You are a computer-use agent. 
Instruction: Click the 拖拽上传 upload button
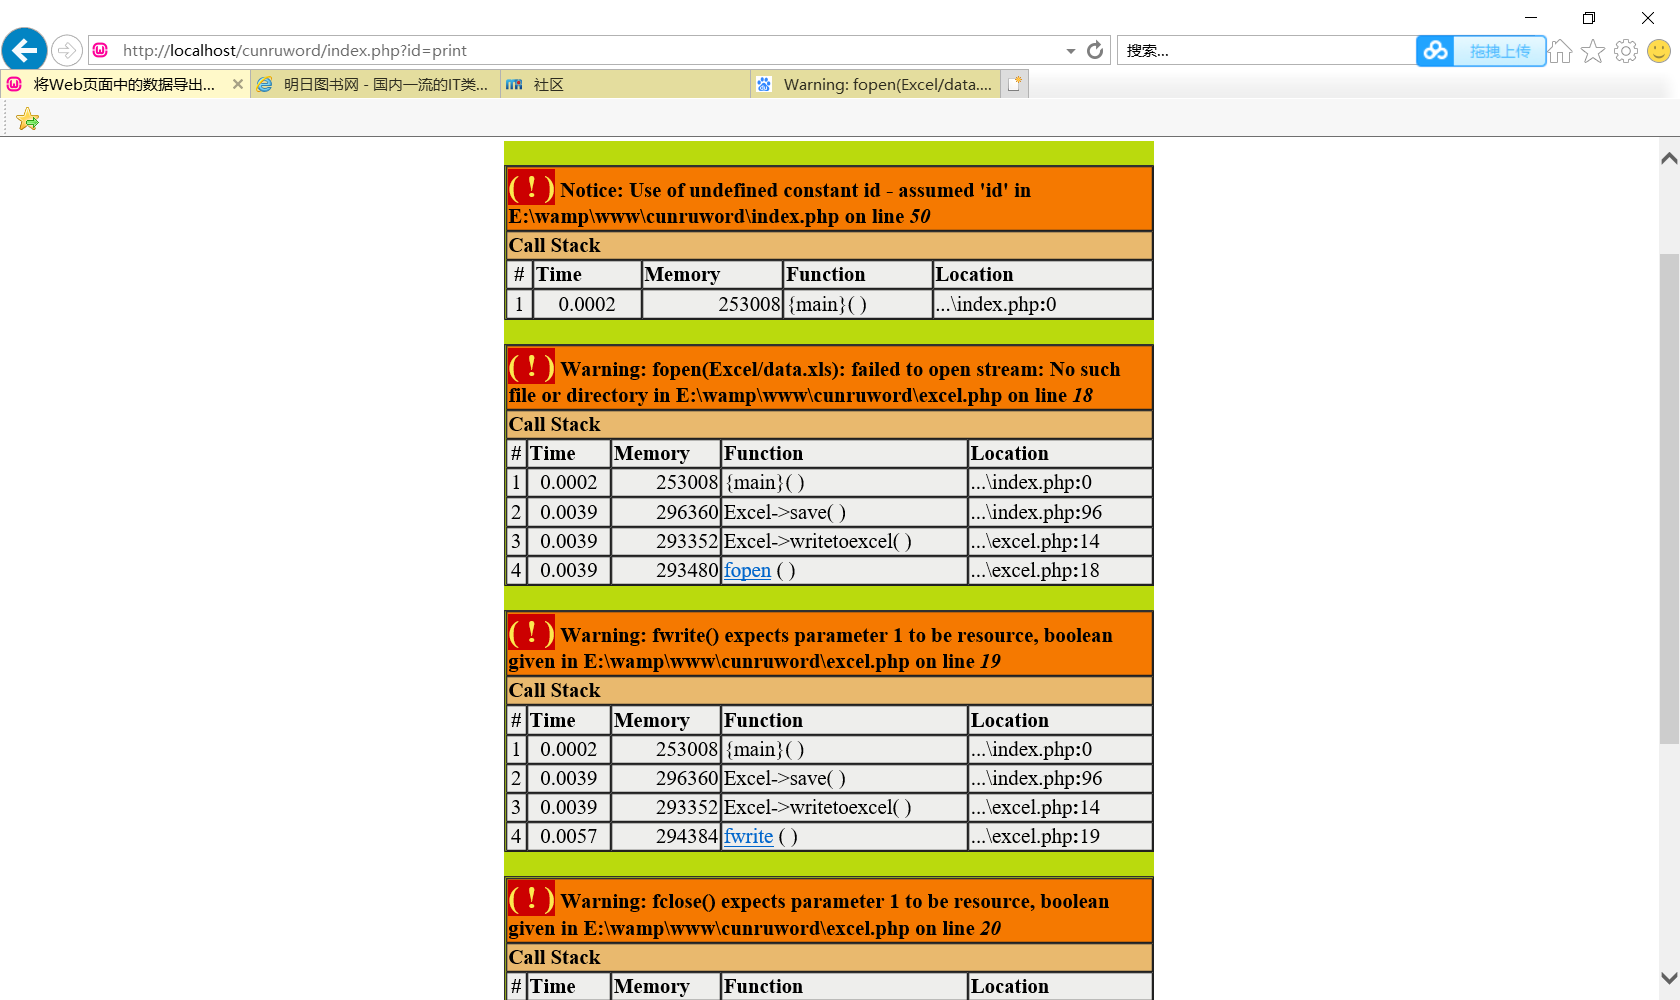point(1500,50)
